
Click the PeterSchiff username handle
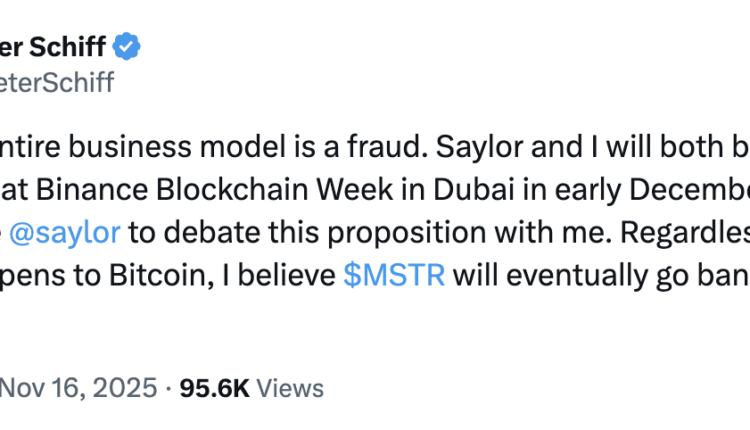pos(57,82)
